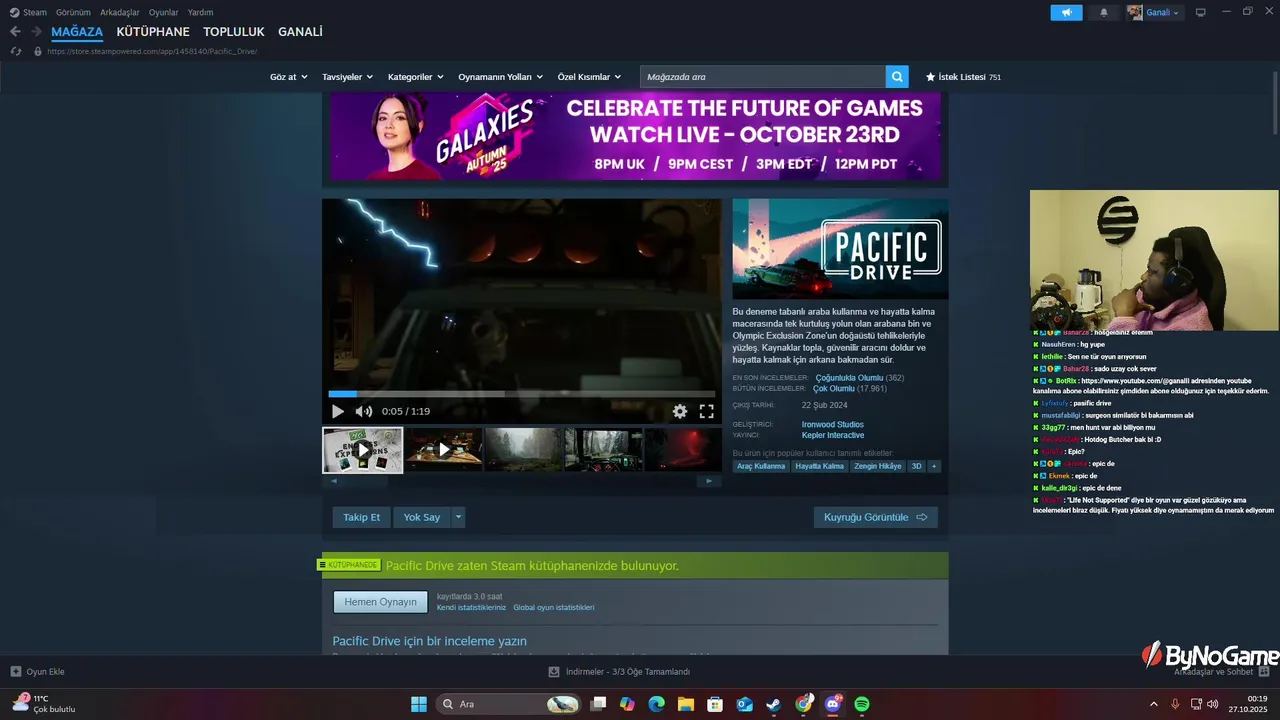This screenshot has height=720, width=1280.
Task: Click the Hemen Oynayın button
Action: tap(380, 602)
